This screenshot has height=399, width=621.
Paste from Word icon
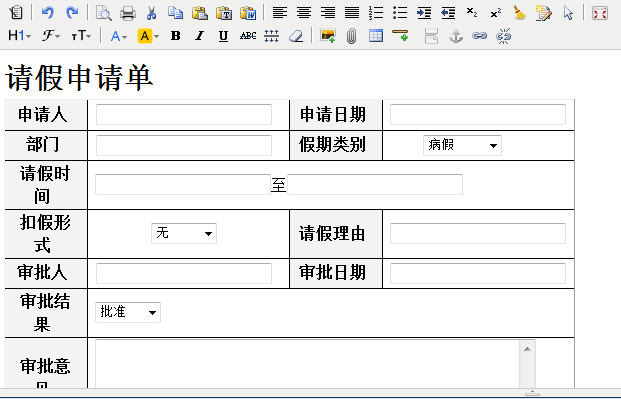click(248, 13)
